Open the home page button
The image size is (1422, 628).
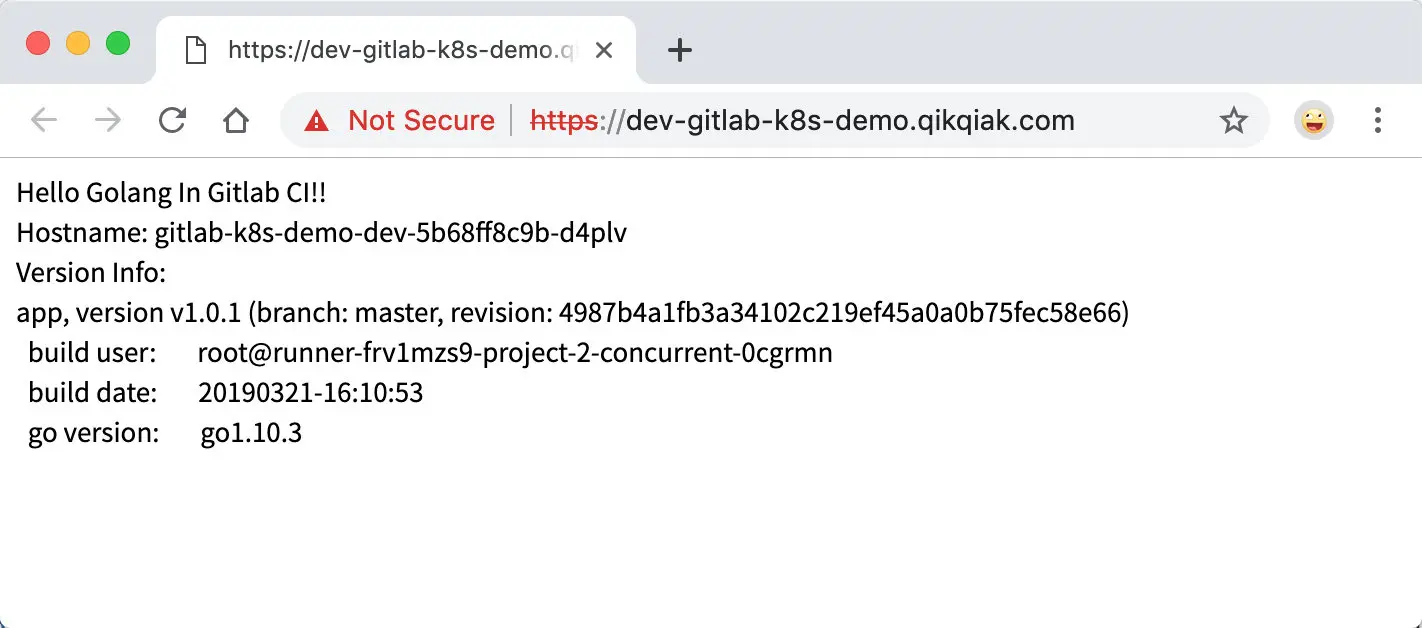point(235,121)
